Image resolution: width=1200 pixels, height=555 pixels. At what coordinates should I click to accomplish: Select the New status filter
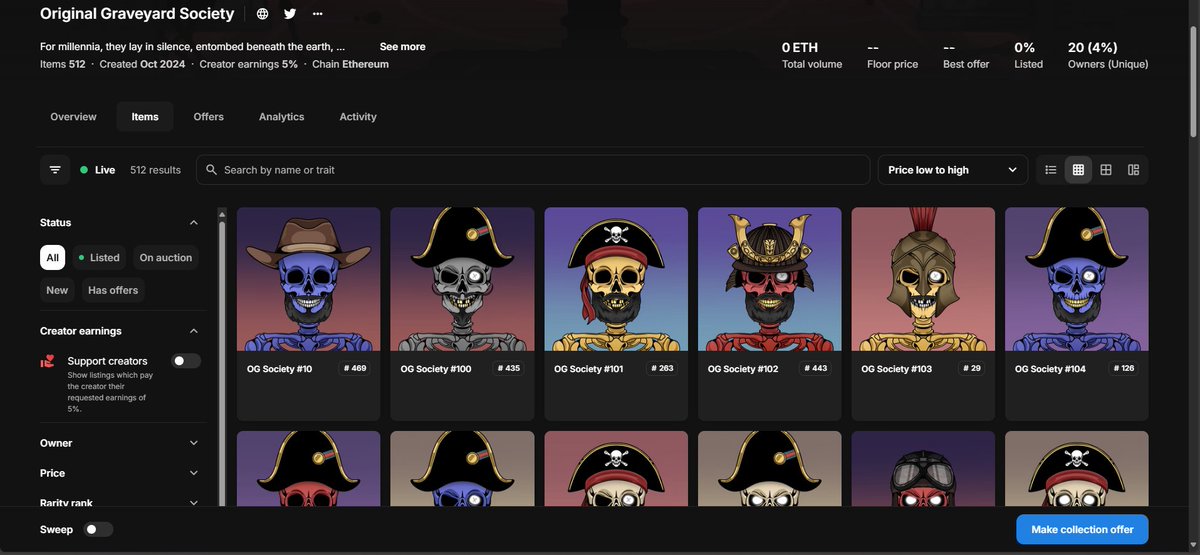click(x=57, y=290)
